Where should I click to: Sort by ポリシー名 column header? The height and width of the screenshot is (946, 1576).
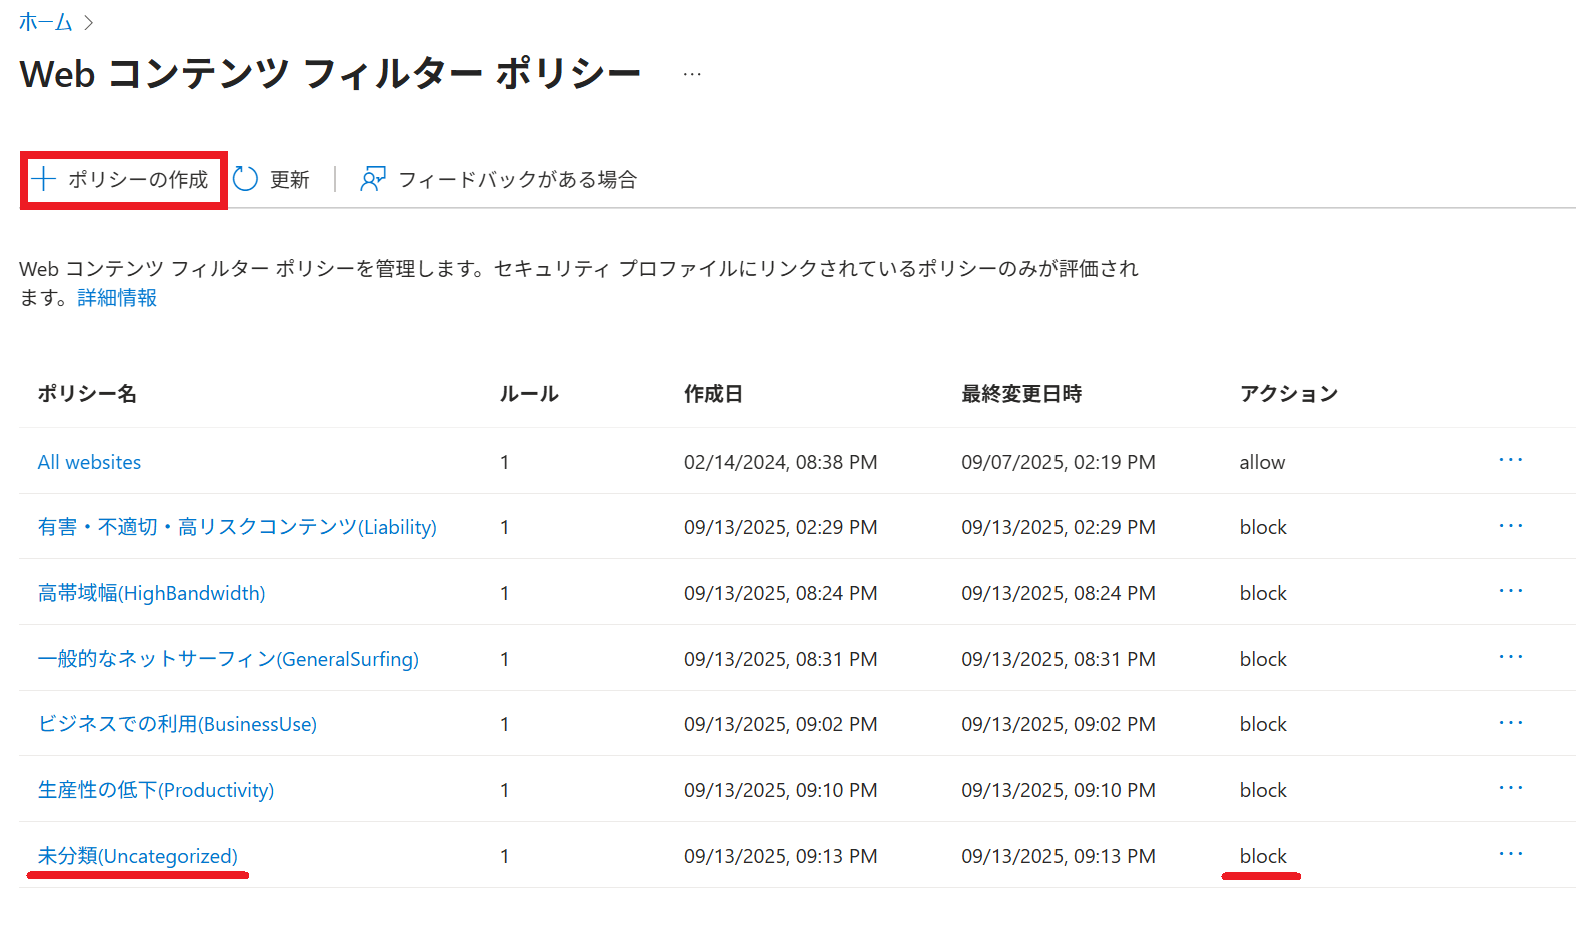[87, 394]
